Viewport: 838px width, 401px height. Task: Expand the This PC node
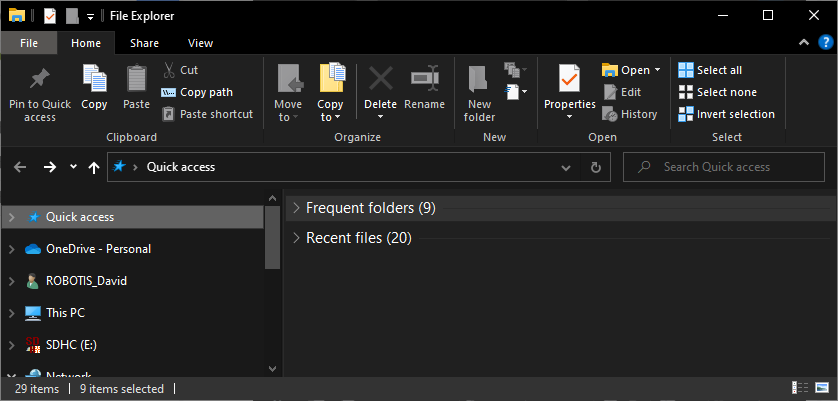(x=12, y=313)
